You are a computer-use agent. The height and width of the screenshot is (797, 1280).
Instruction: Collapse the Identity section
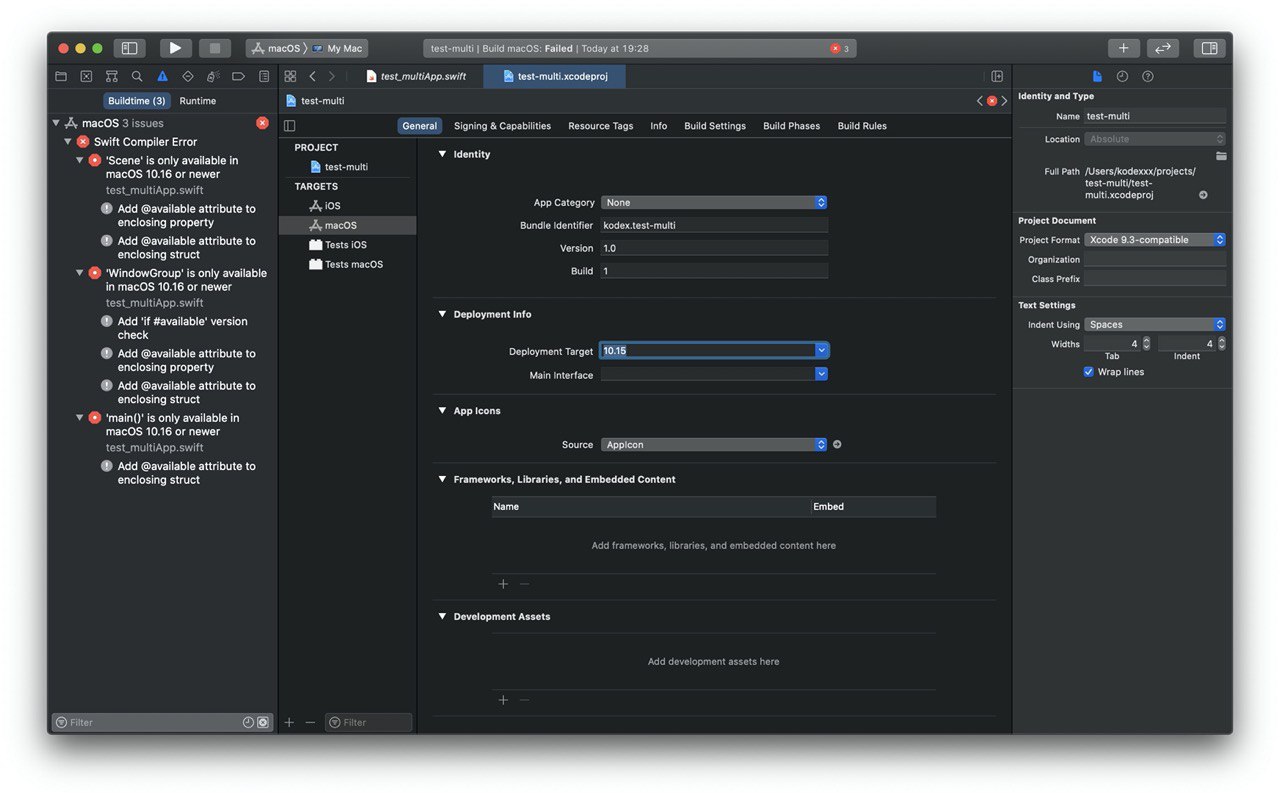coord(442,154)
